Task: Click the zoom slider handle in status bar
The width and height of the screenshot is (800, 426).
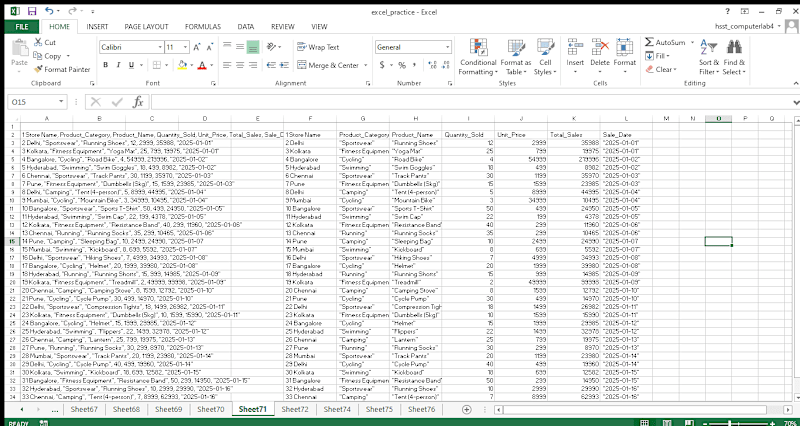Action: 730,423
